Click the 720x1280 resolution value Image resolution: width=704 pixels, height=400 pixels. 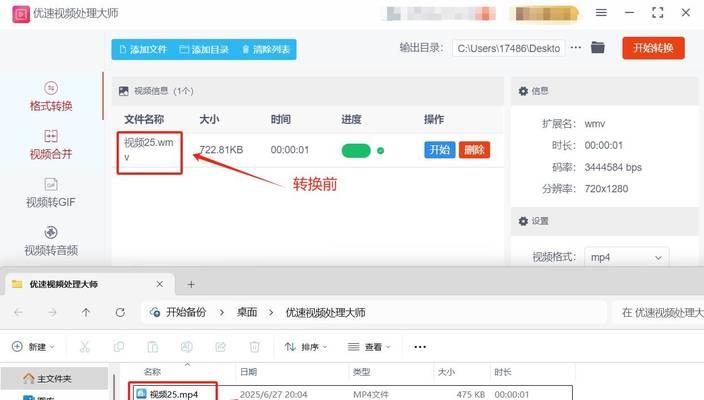click(606, 189)
